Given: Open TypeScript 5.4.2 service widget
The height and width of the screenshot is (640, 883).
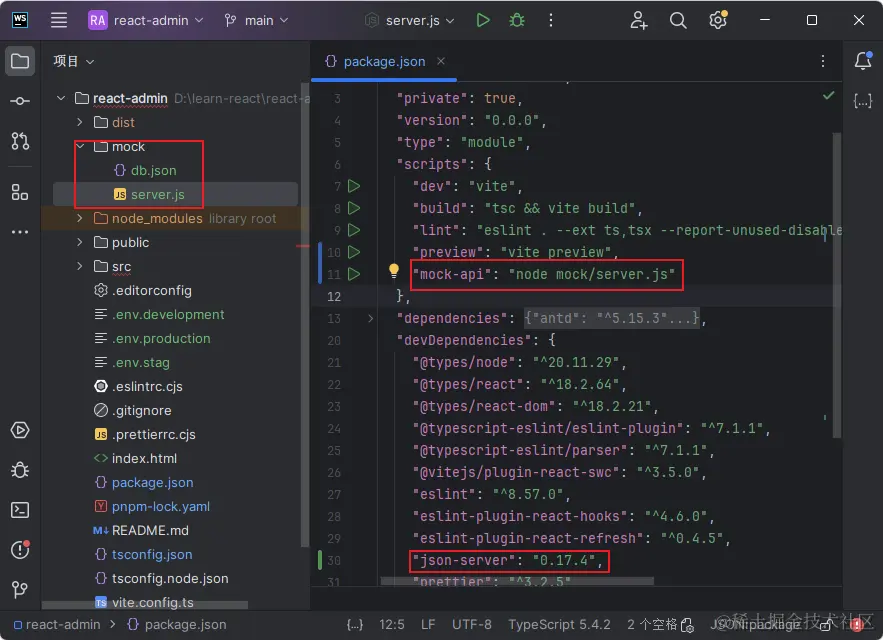Looking at the screenshot, I should coord(559,624).
